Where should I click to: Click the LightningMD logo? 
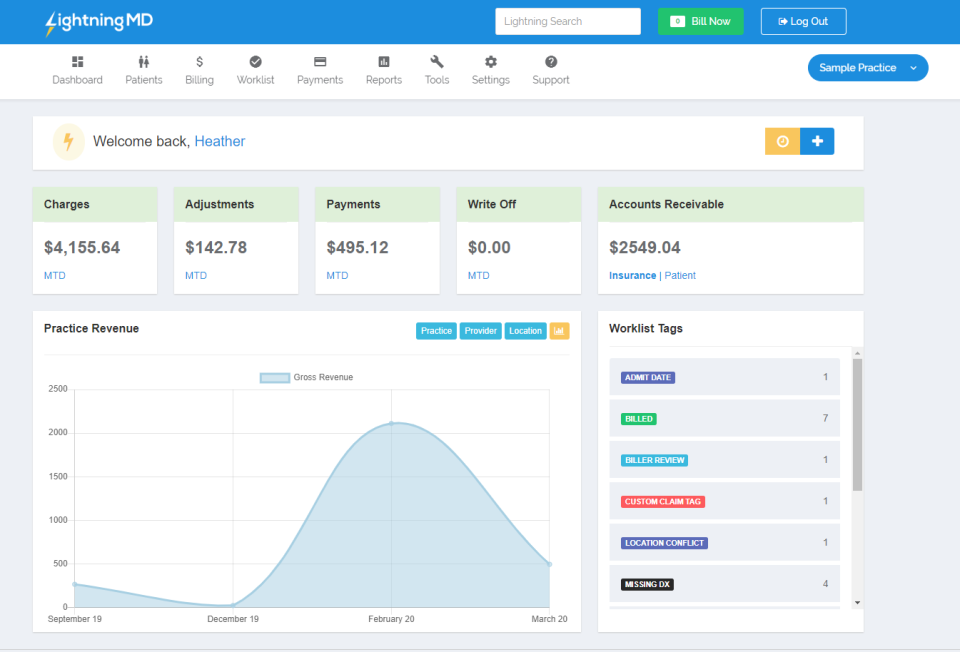point(99,22)
